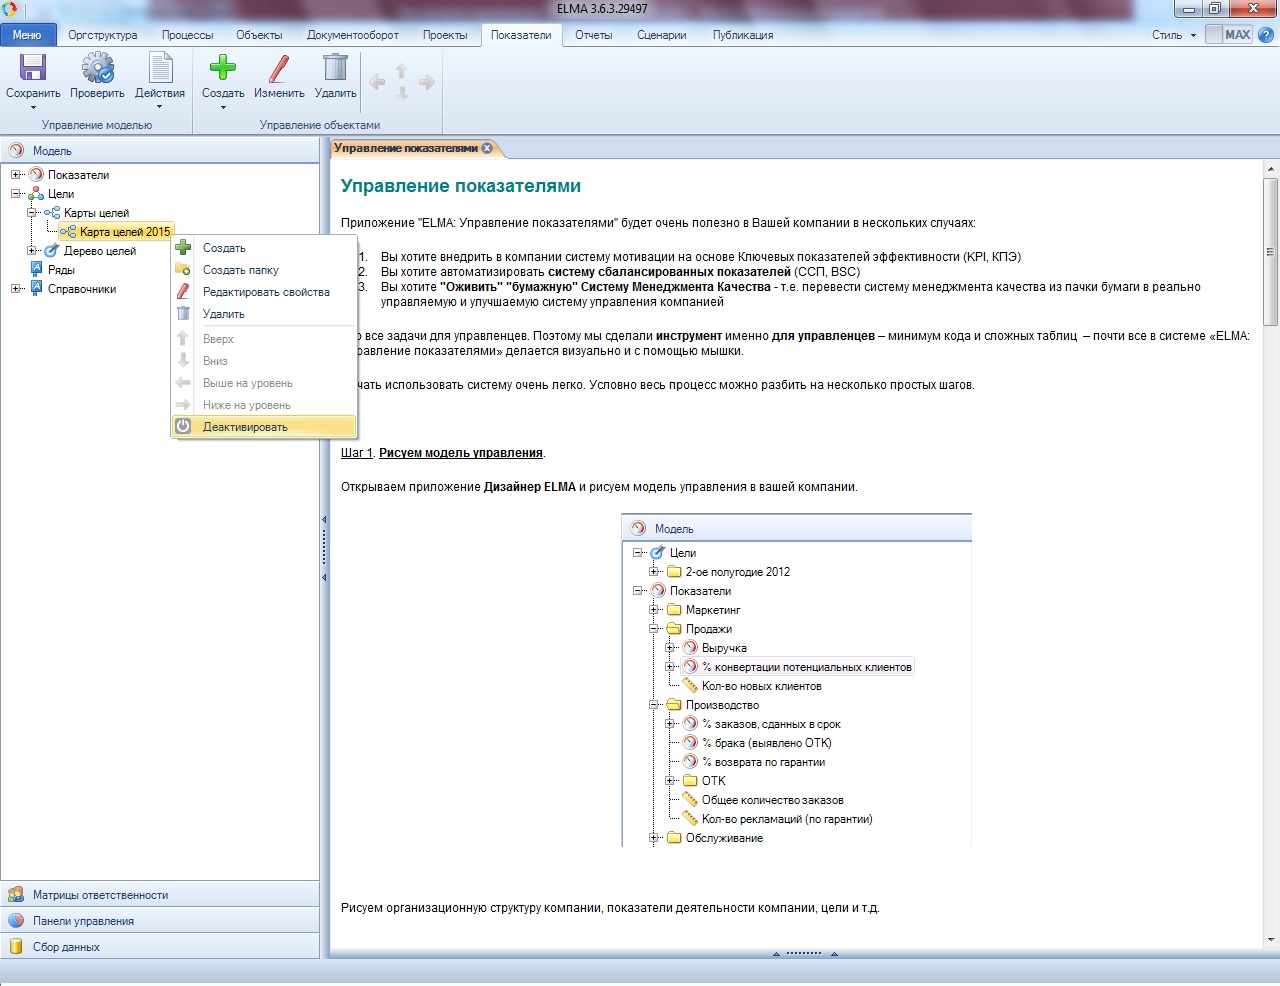Click the green plus Создать icon
1280x986 pixels.
click(222, 68)
